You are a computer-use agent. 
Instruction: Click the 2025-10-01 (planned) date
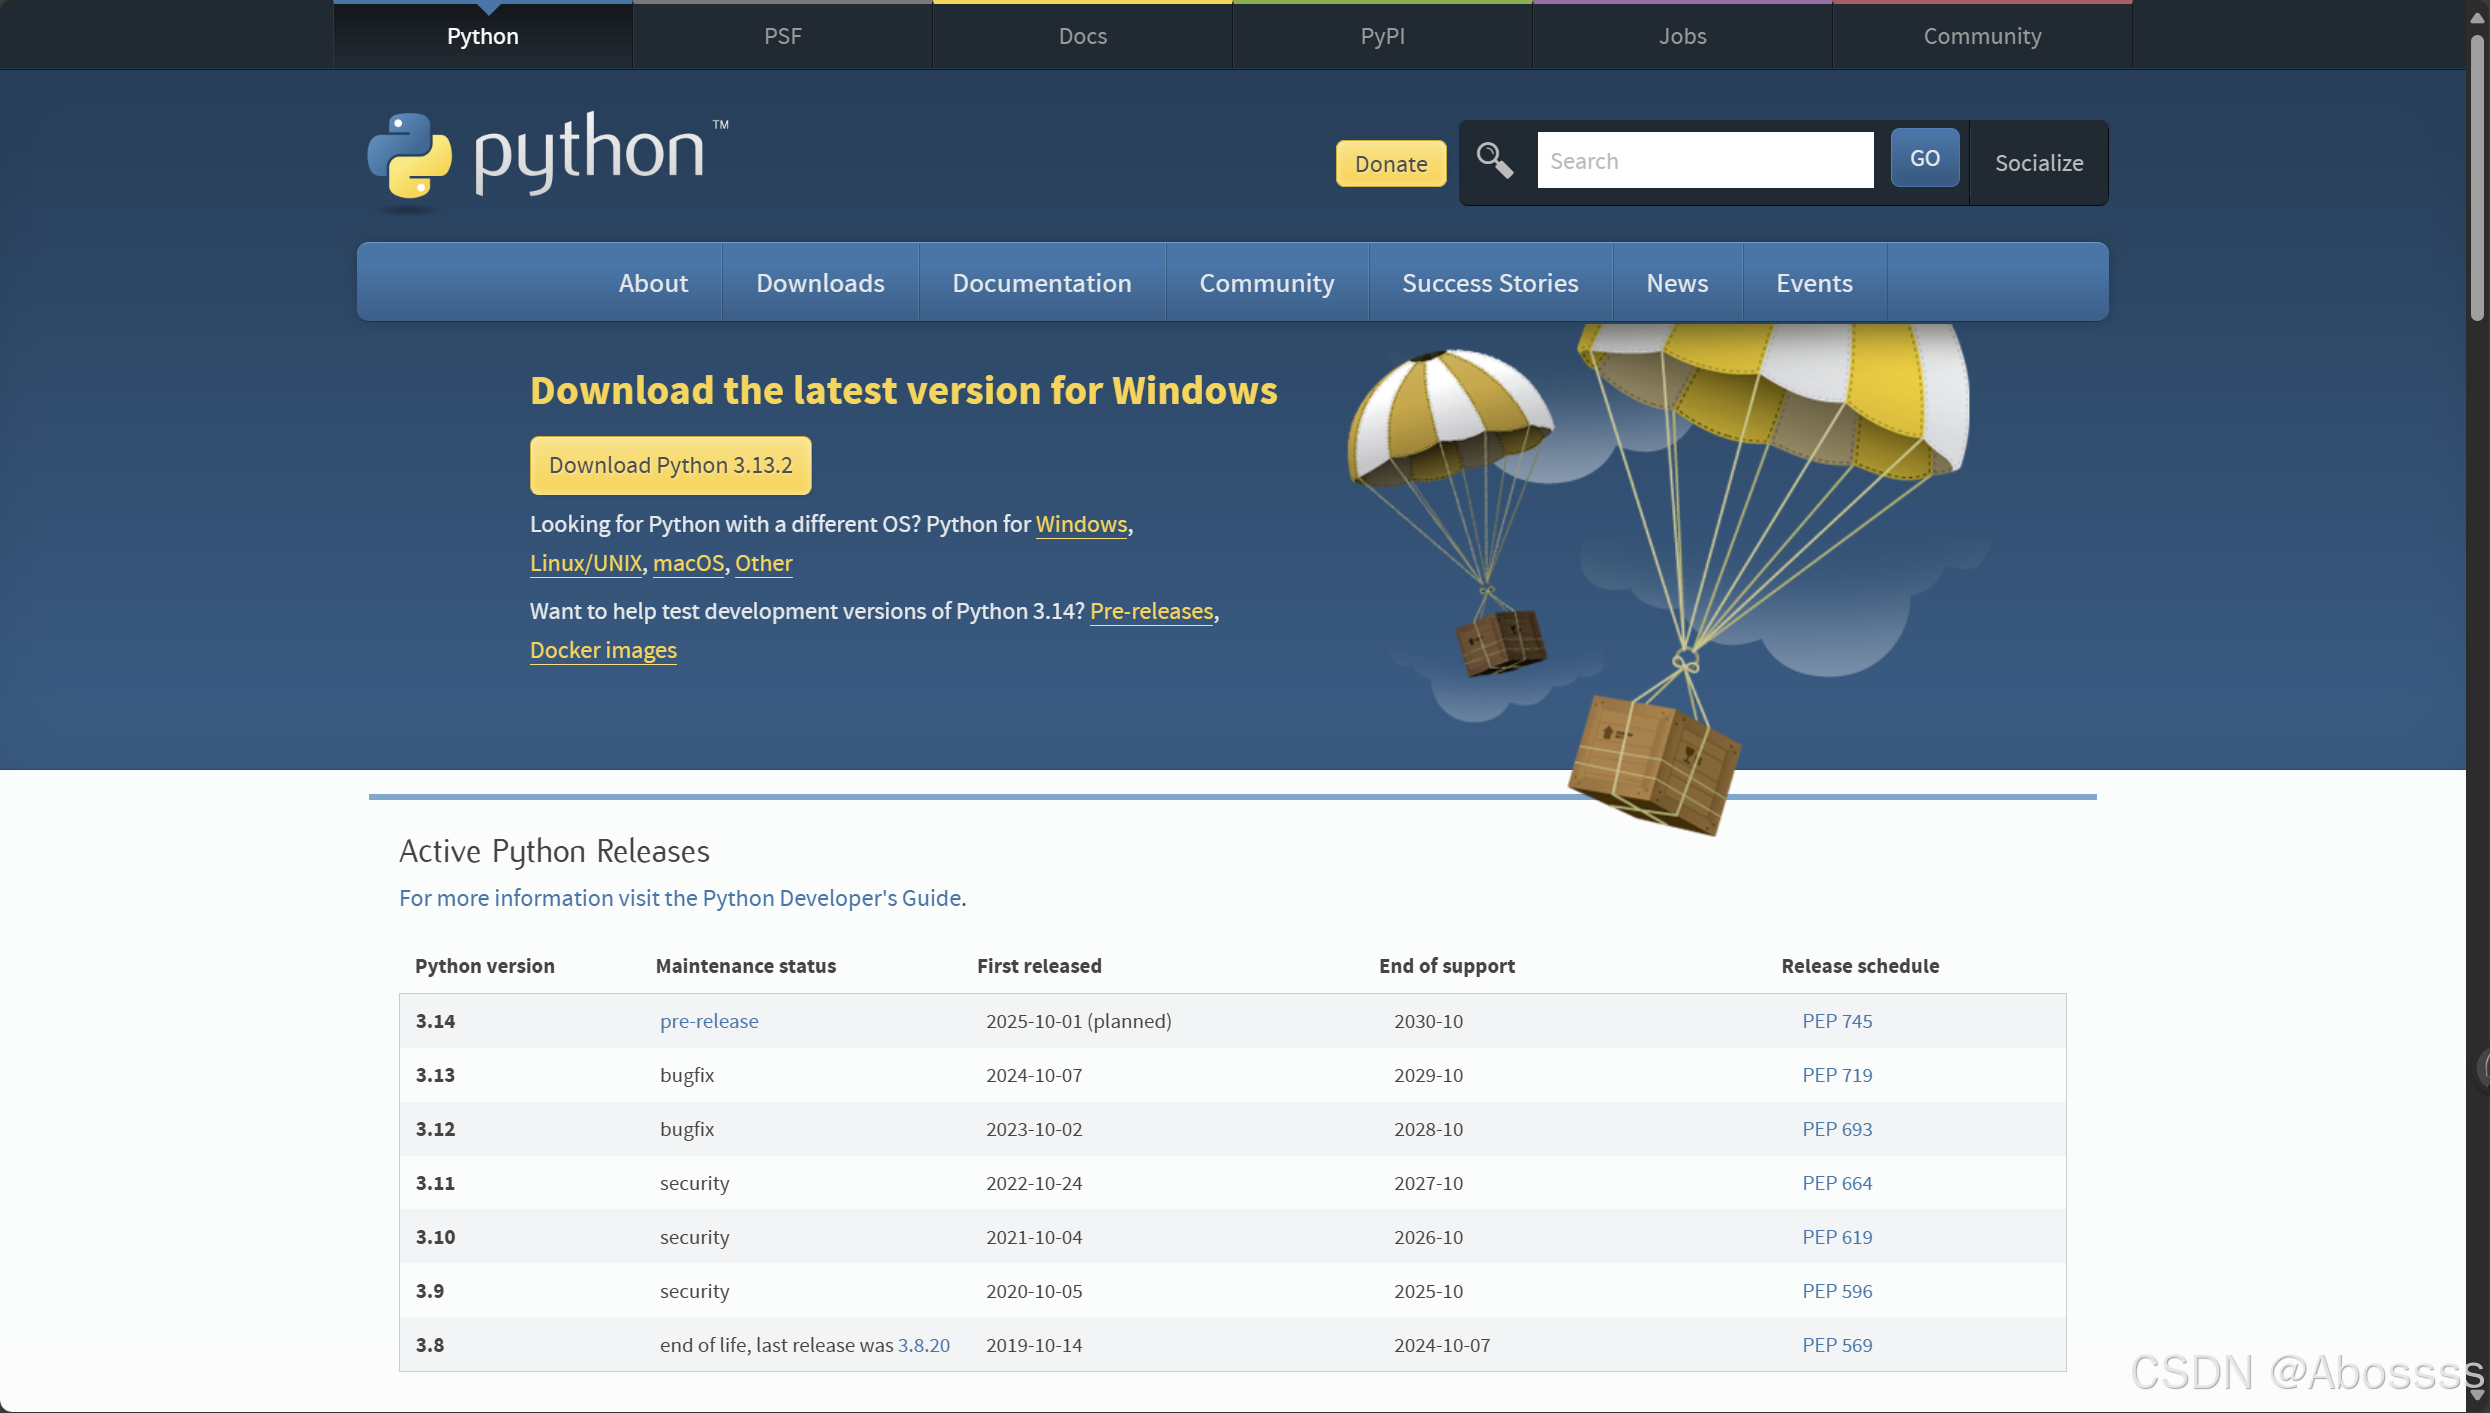click(1078, 1021)
